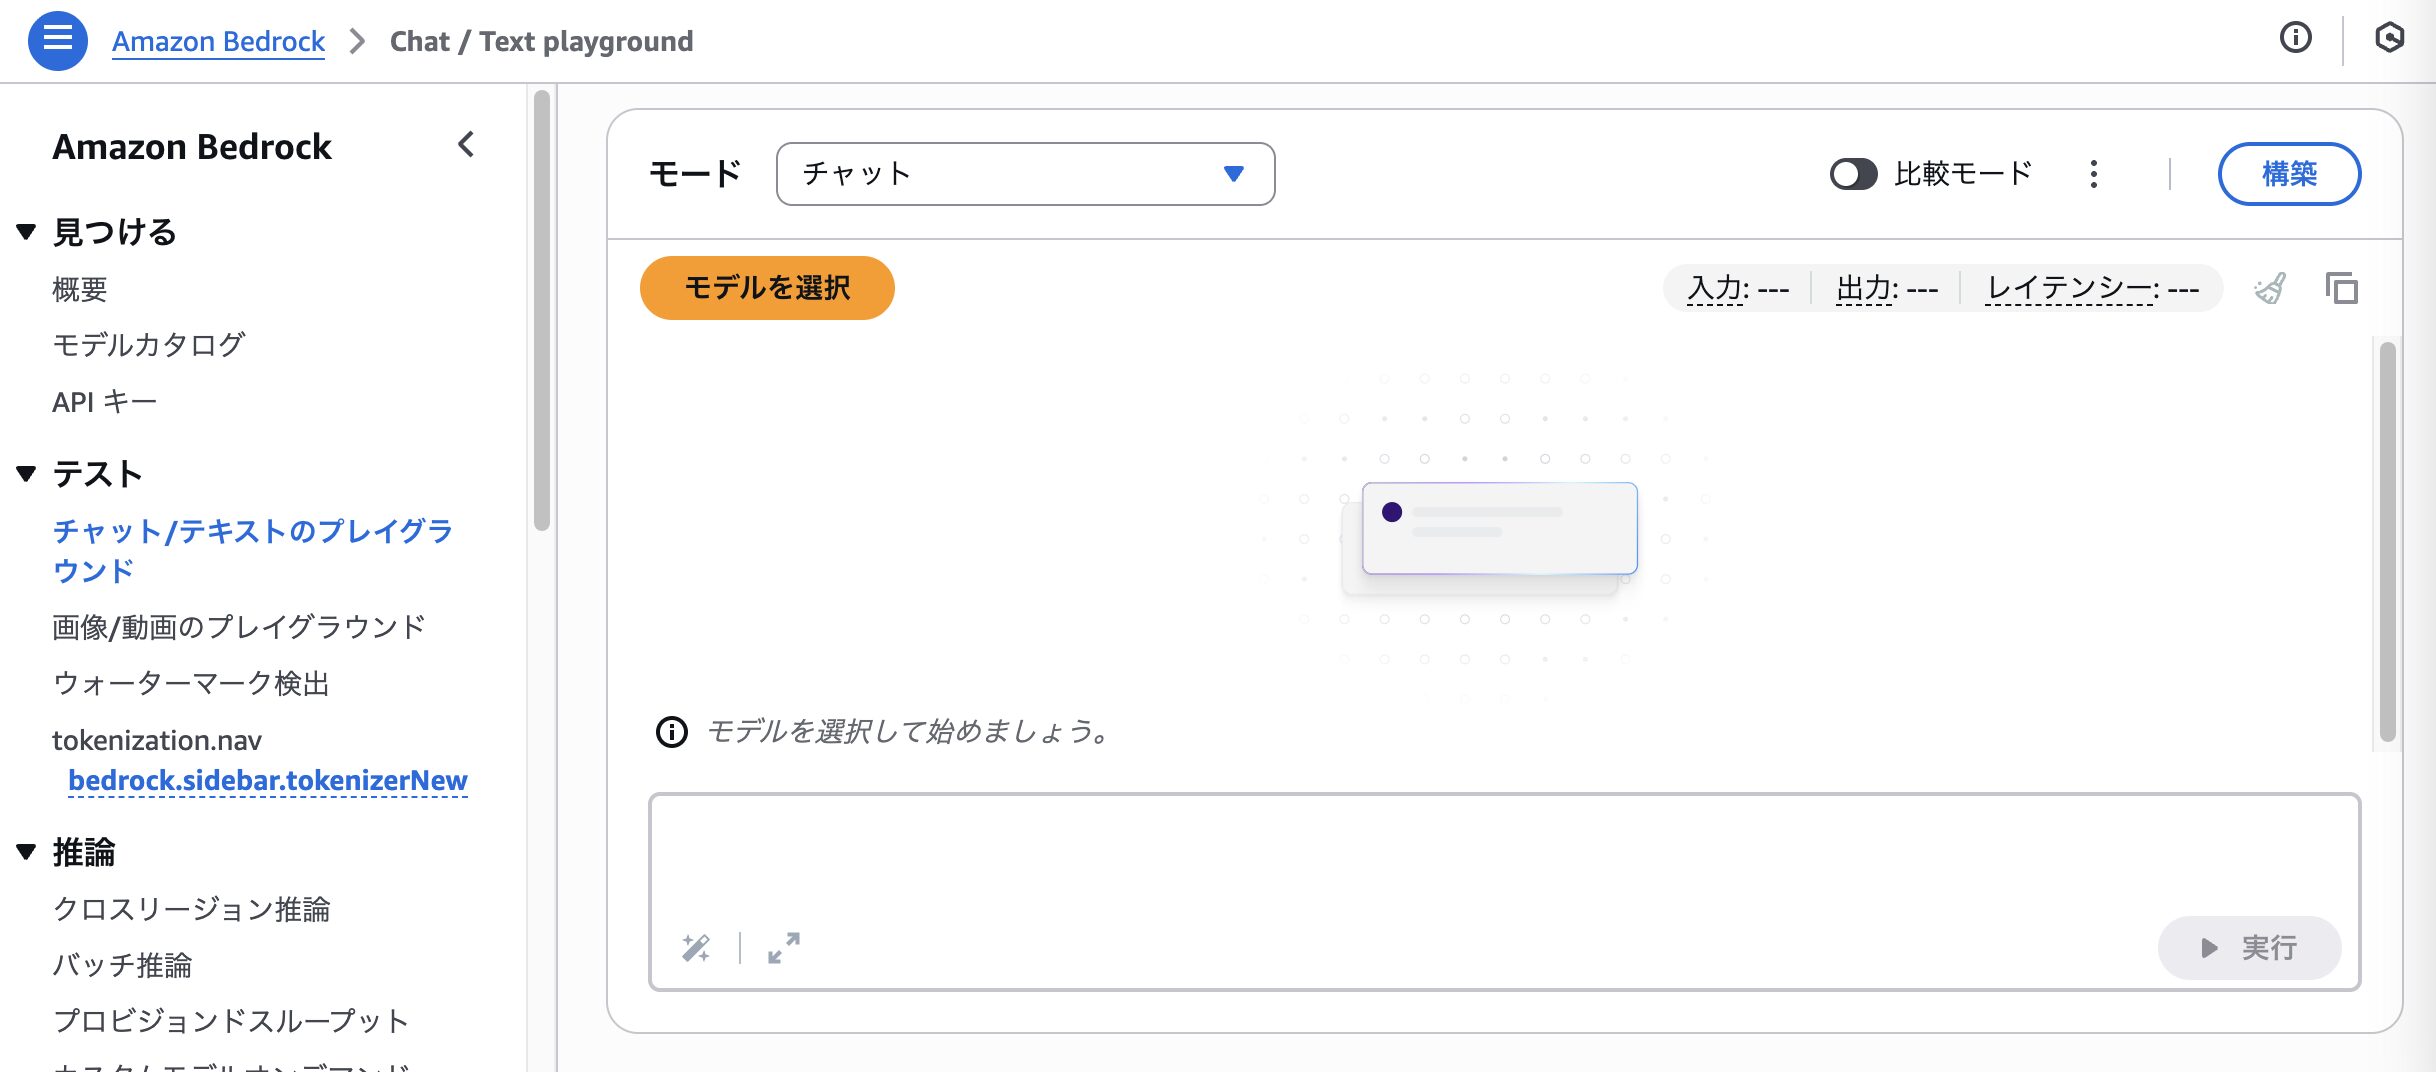
Task: Click the info icon in top bar
Action: (2295, 38)
